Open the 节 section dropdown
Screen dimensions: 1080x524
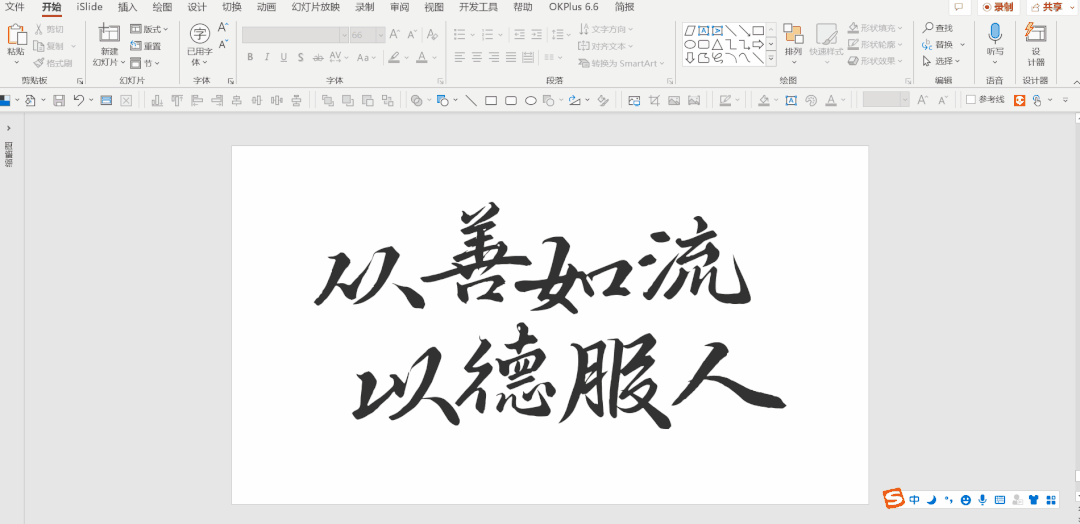point(145,63)
